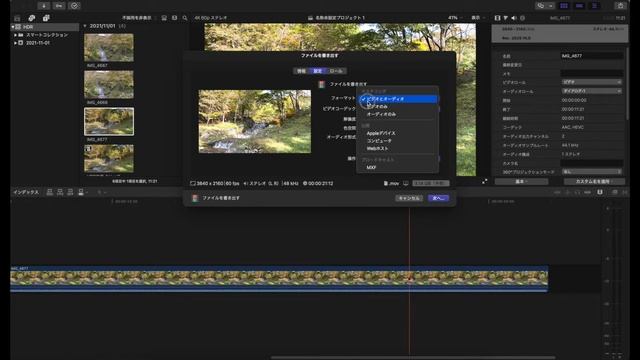Select ビデオとオーディオ format option
The width and height of the screenshot is (640, 360).
click(398, 99)
